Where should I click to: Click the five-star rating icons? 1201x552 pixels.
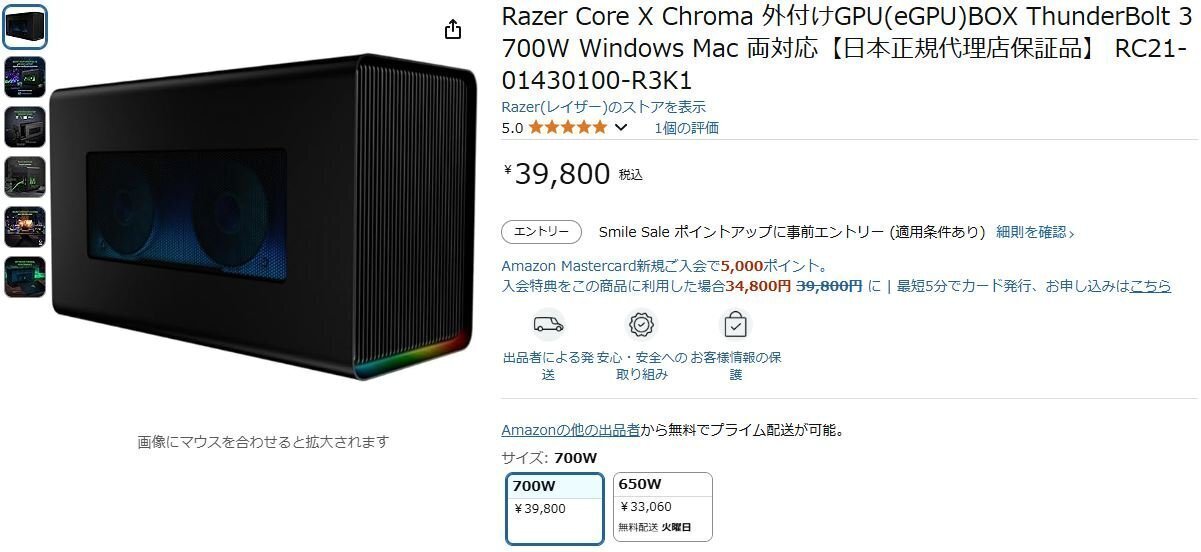point(567,127)
